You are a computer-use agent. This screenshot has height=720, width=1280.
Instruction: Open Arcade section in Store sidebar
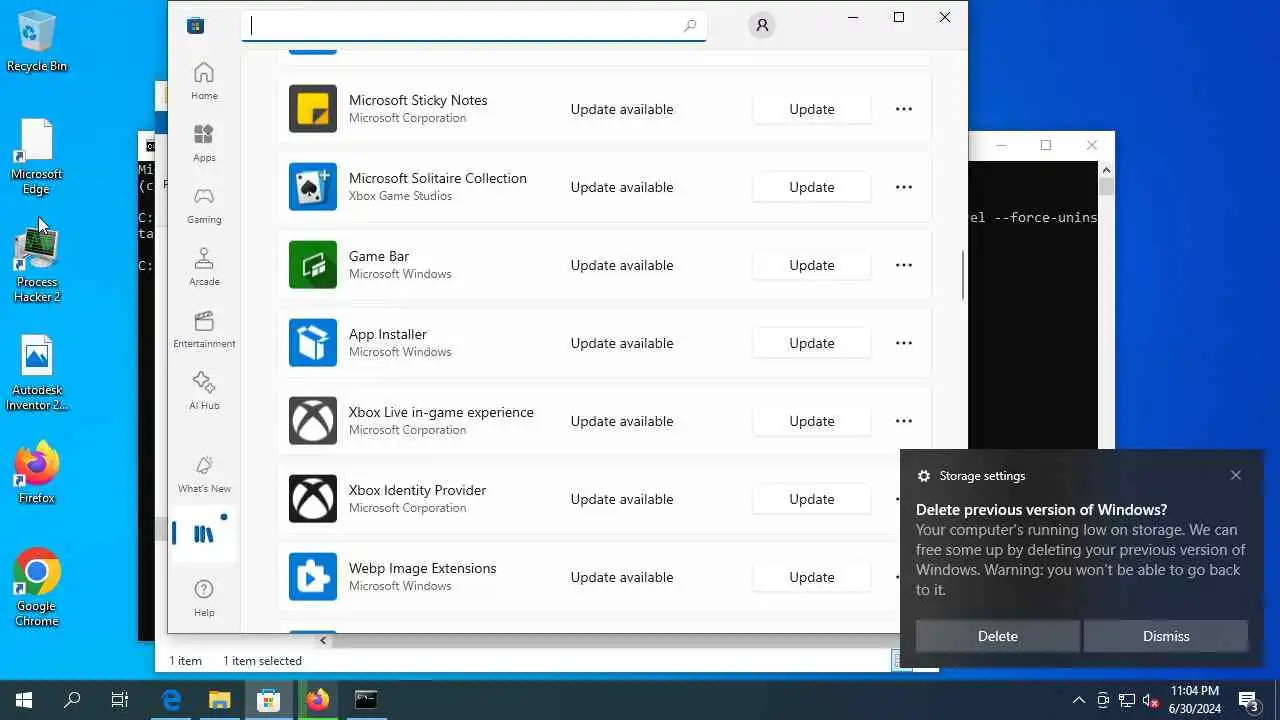click(x=204, y=267)
